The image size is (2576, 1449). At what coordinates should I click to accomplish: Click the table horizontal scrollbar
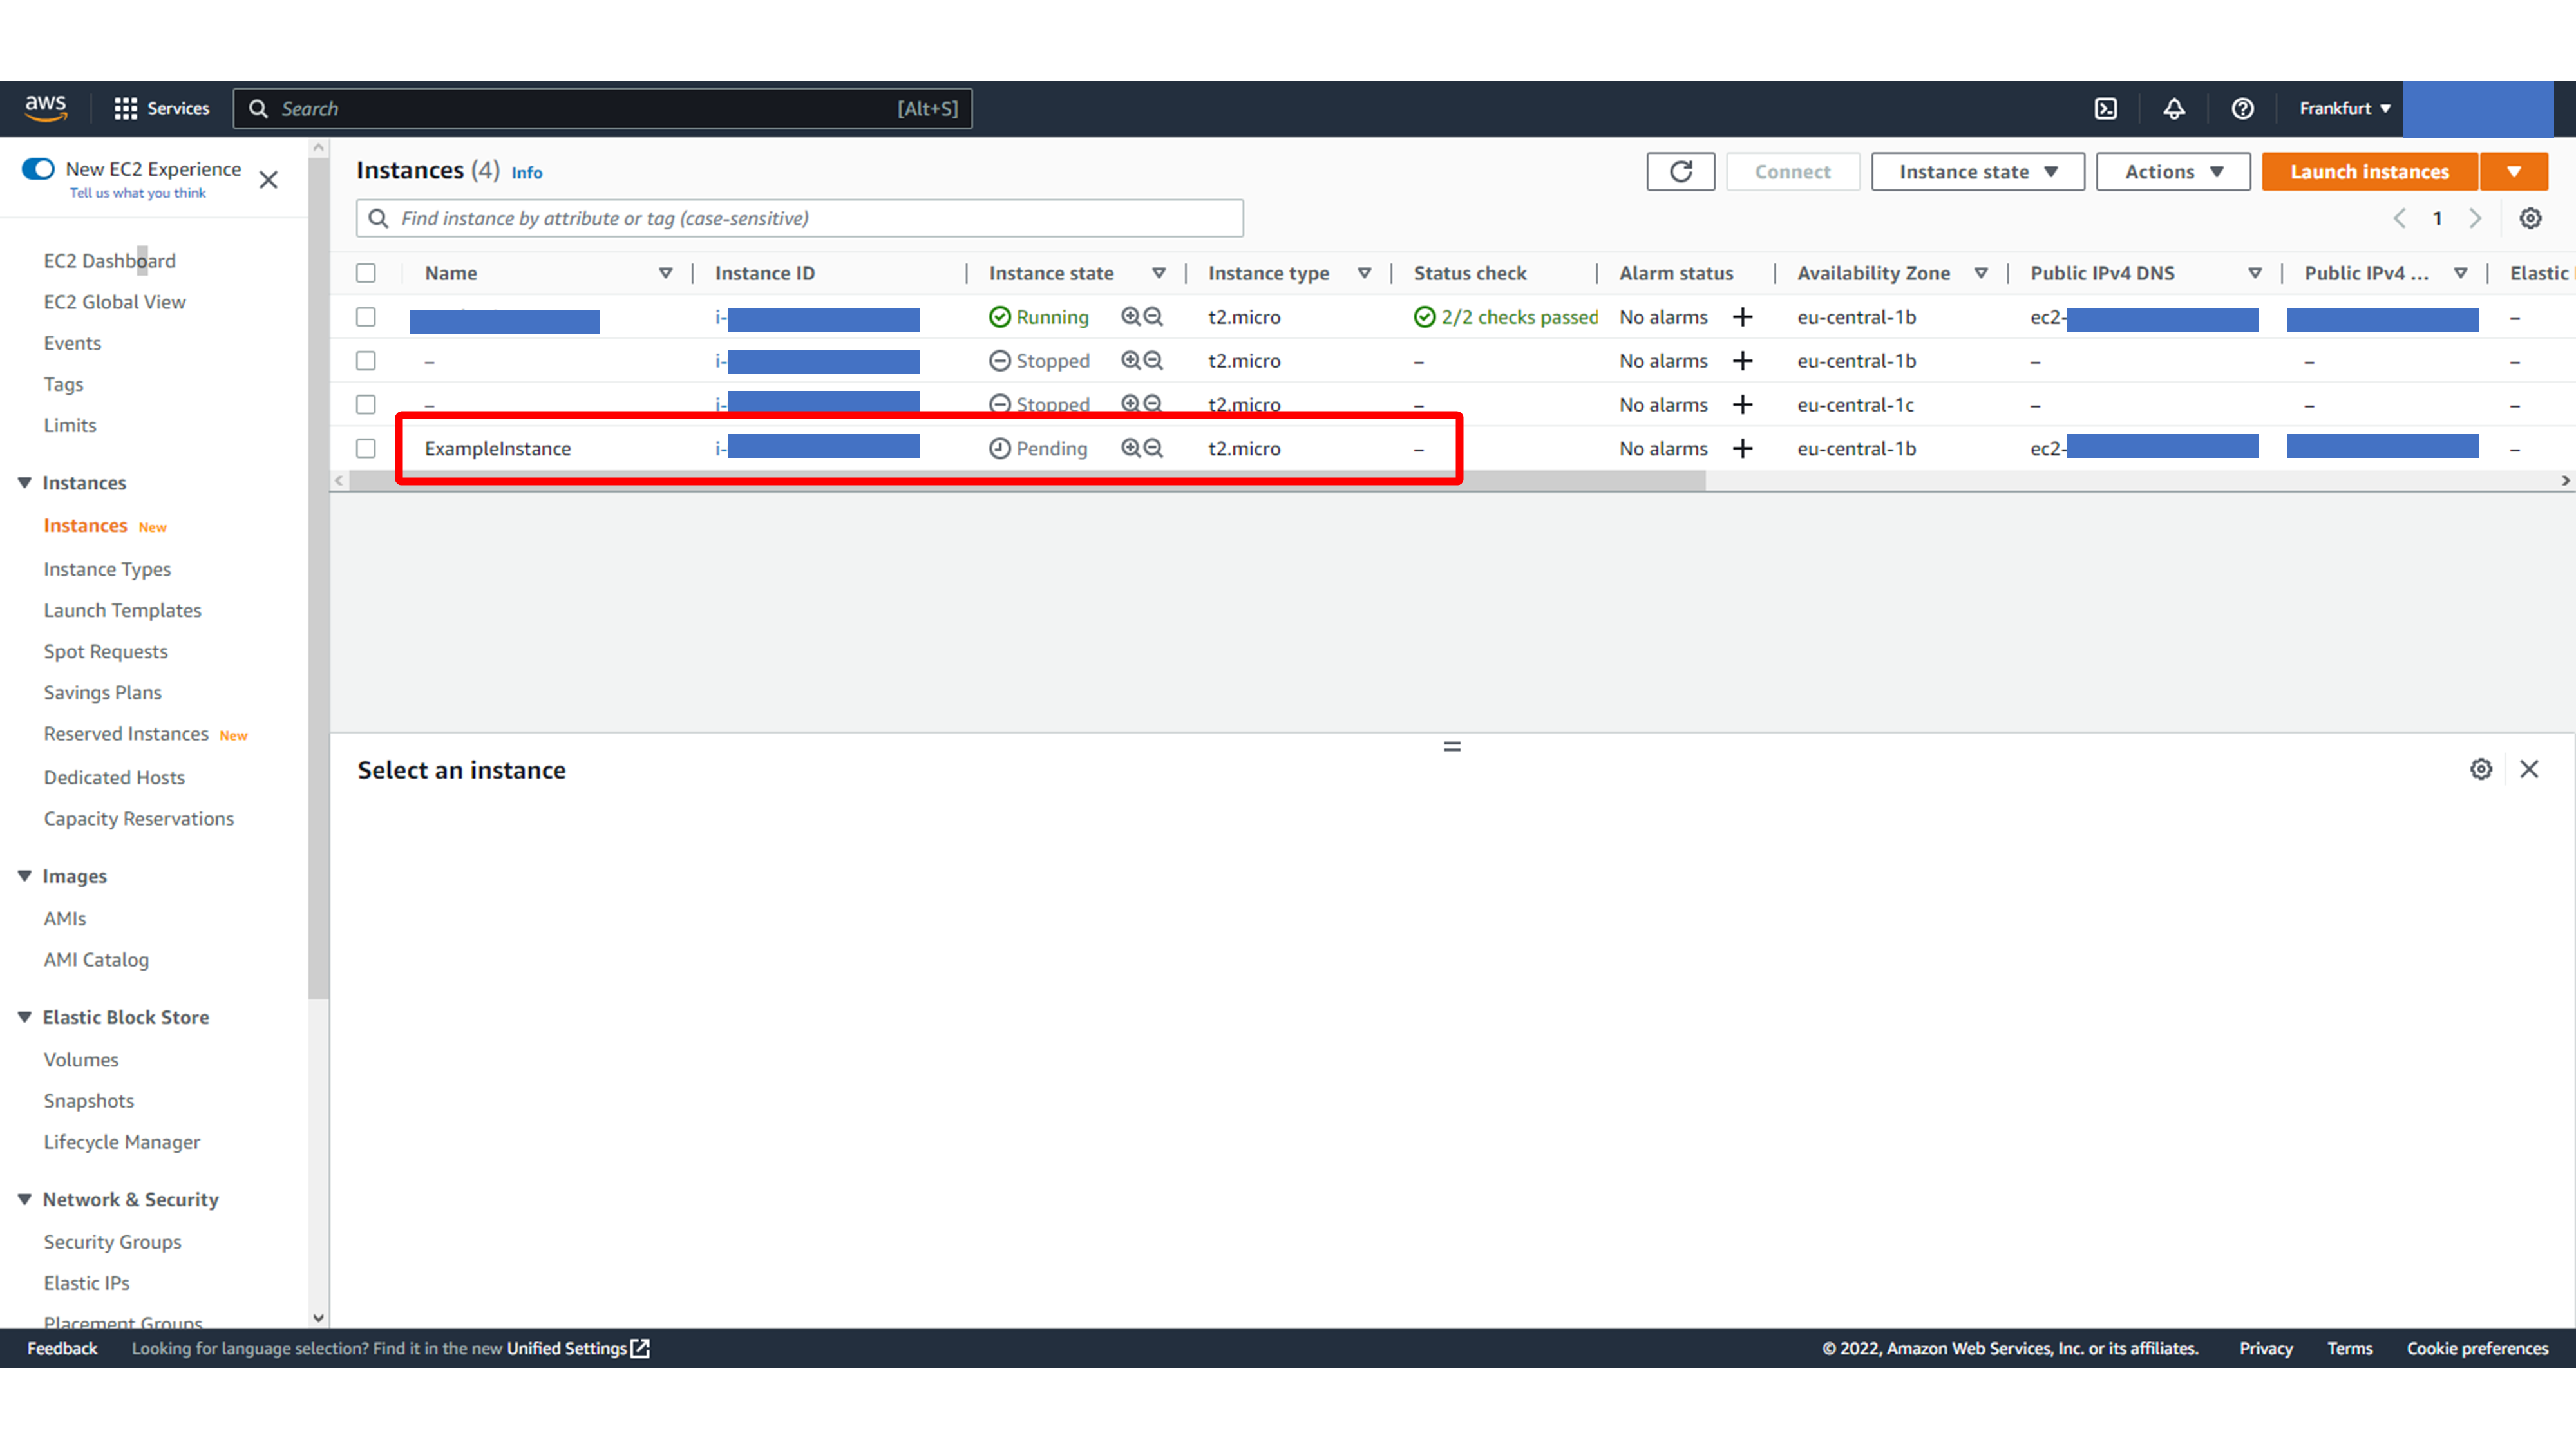pos(1027,481)
